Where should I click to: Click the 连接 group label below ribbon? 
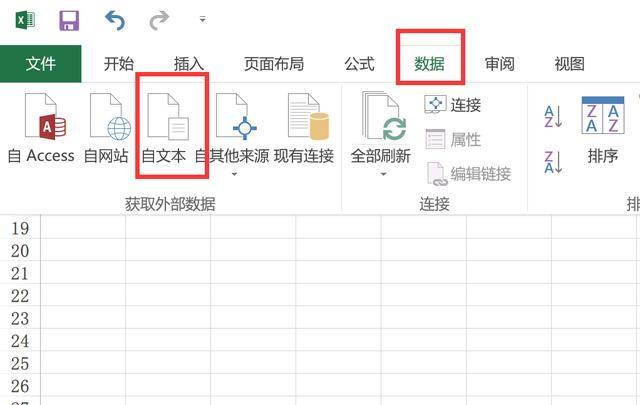pyautogui.click(x=434, y=203)
